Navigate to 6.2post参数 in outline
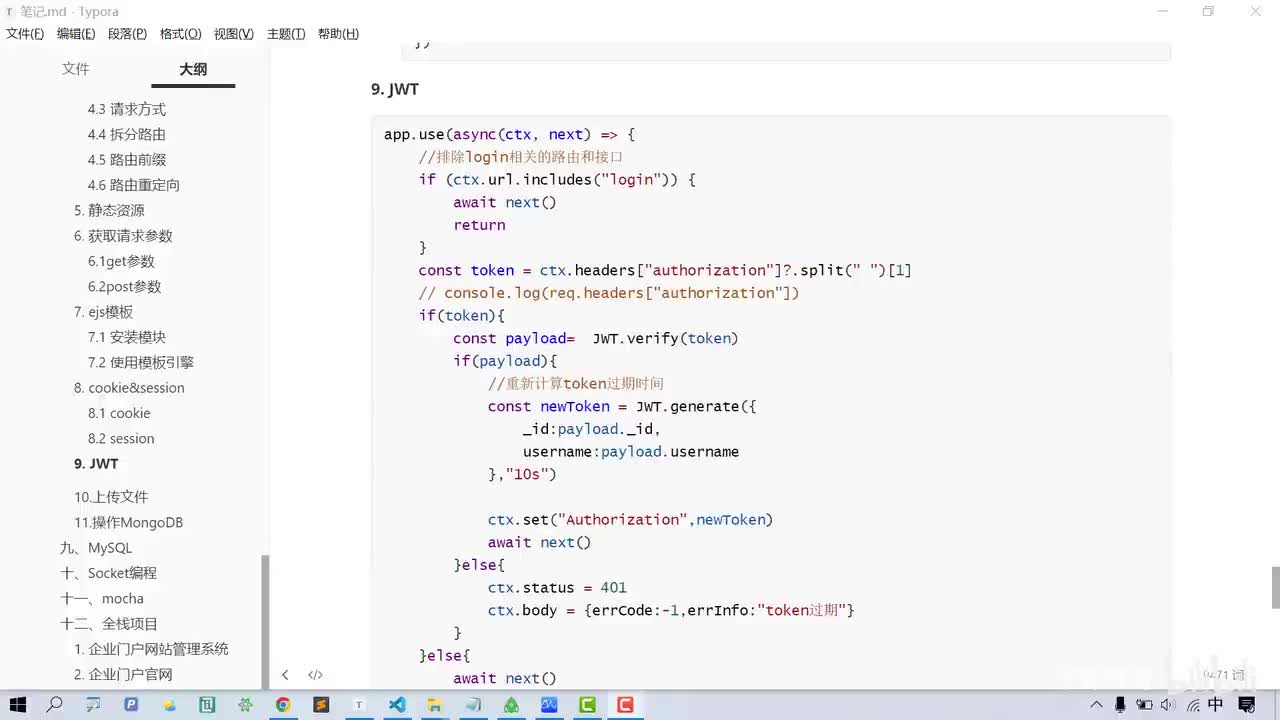 point(124,287)
